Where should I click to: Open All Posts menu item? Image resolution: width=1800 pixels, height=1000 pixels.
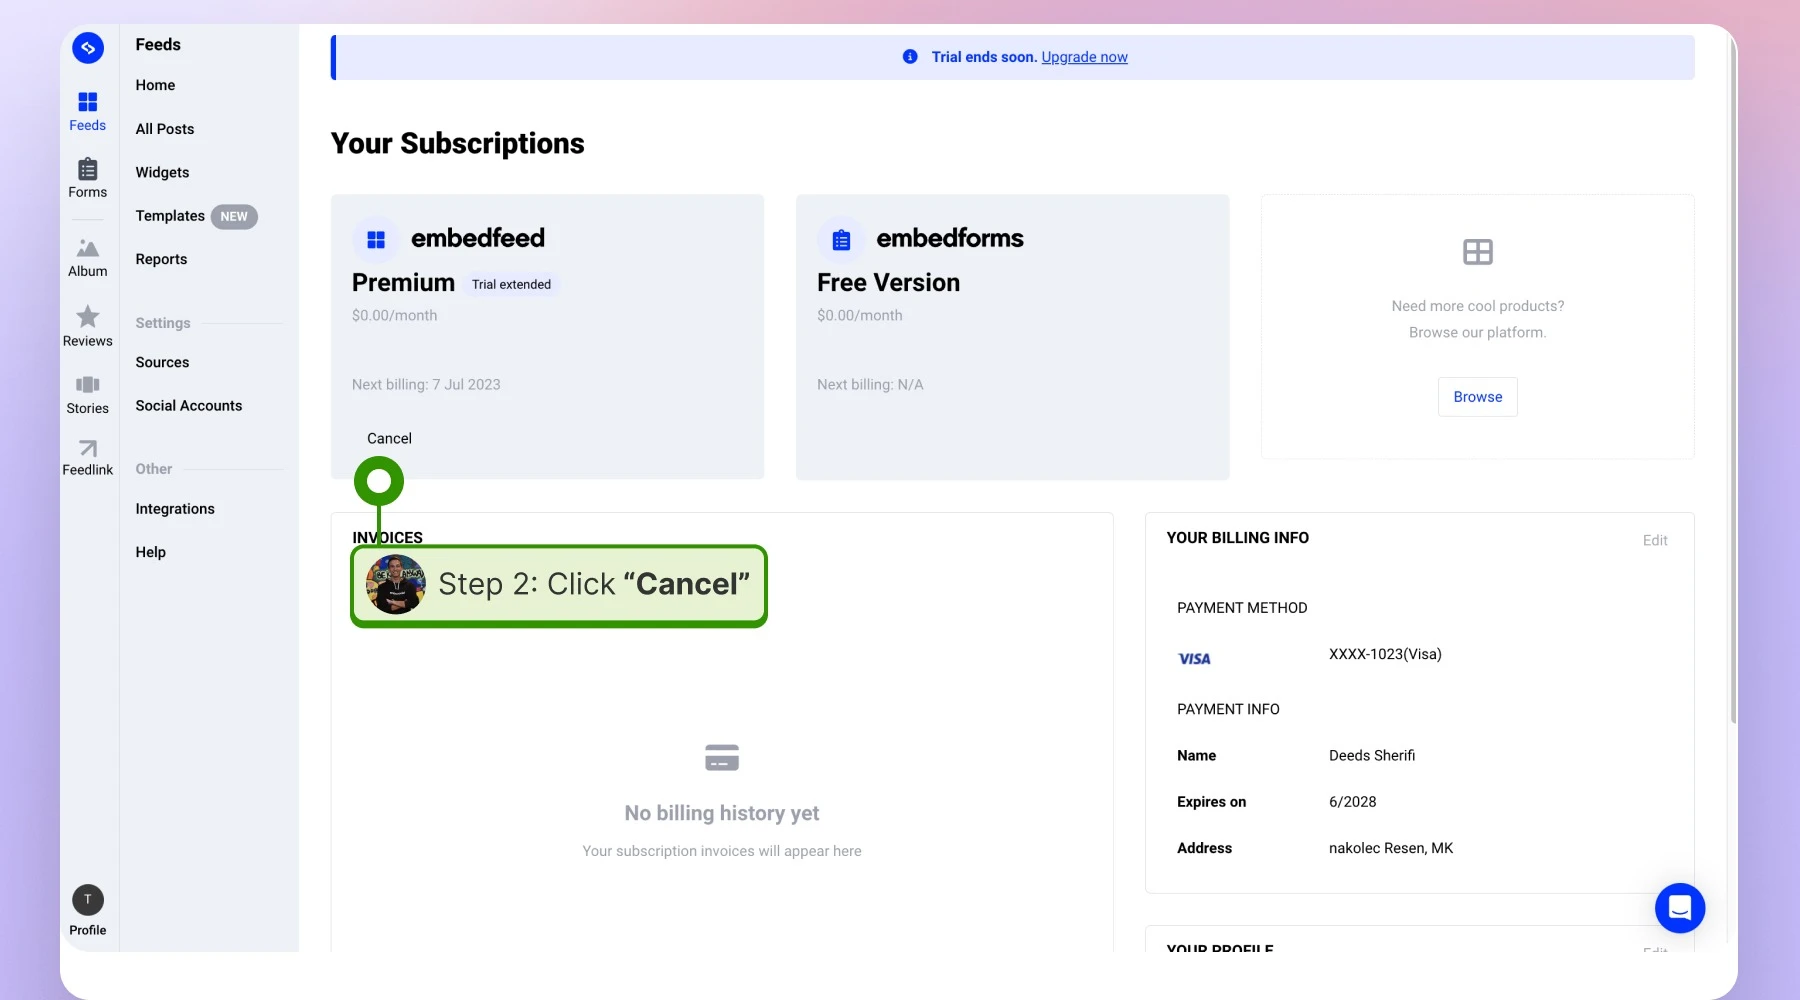(165, 129)
